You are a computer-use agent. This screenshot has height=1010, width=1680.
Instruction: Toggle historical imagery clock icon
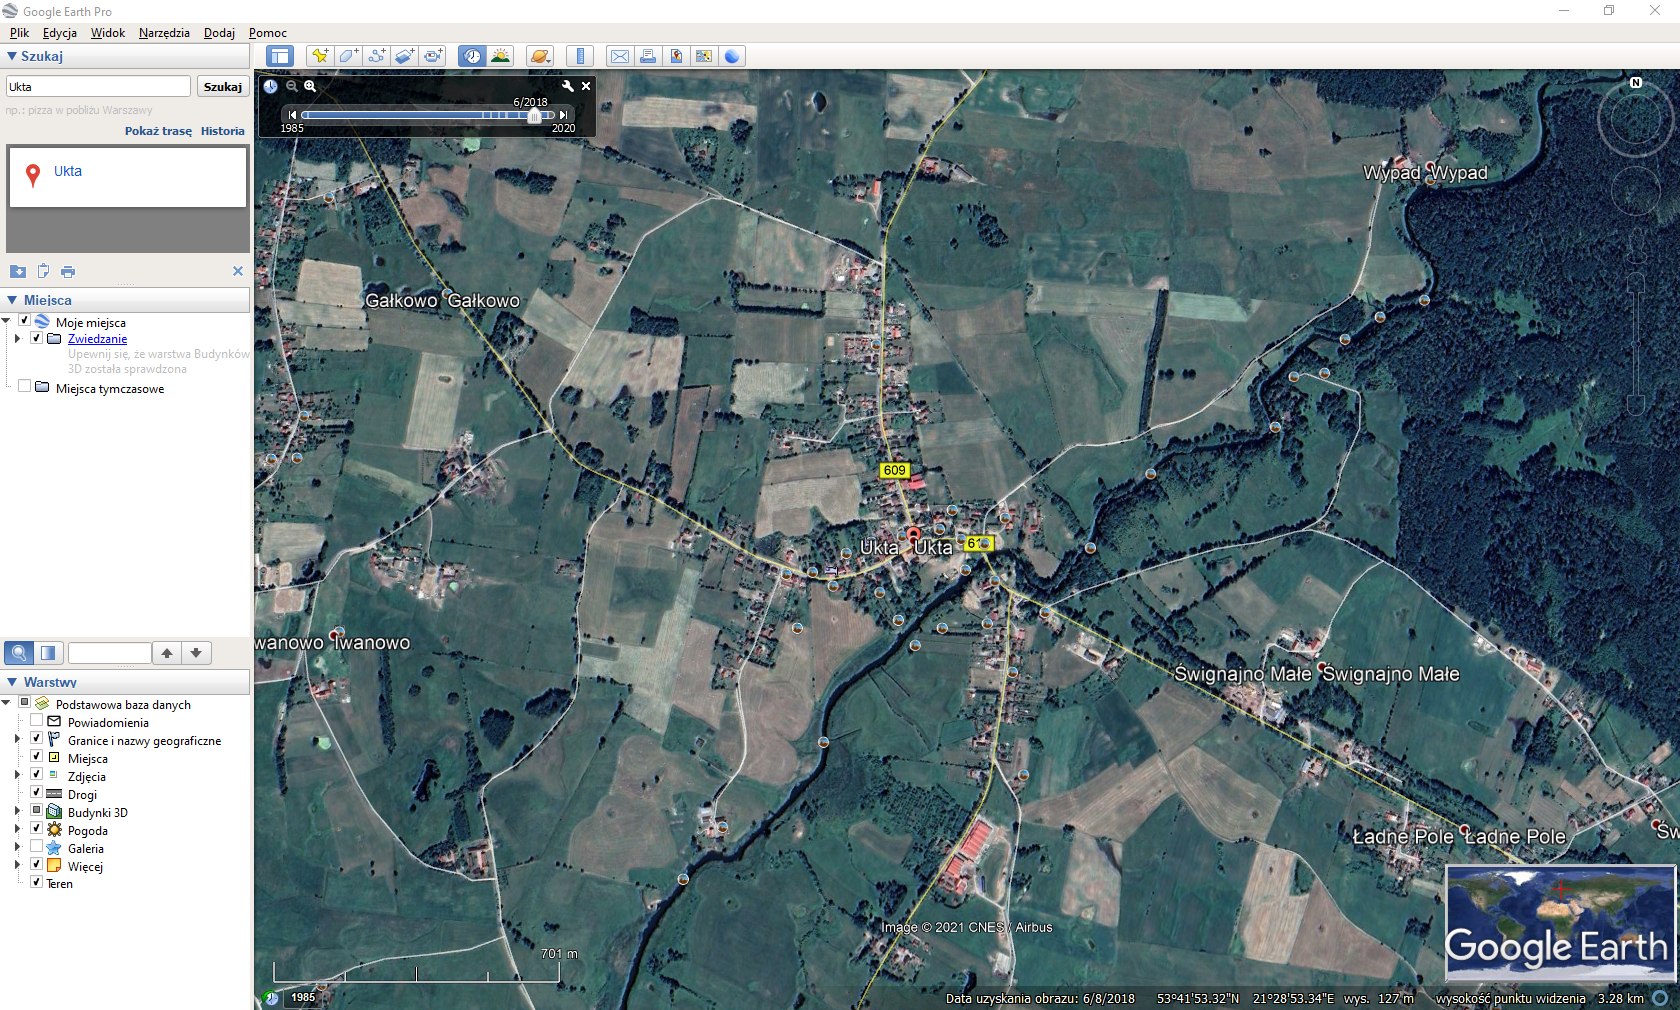tap(472, 56)
